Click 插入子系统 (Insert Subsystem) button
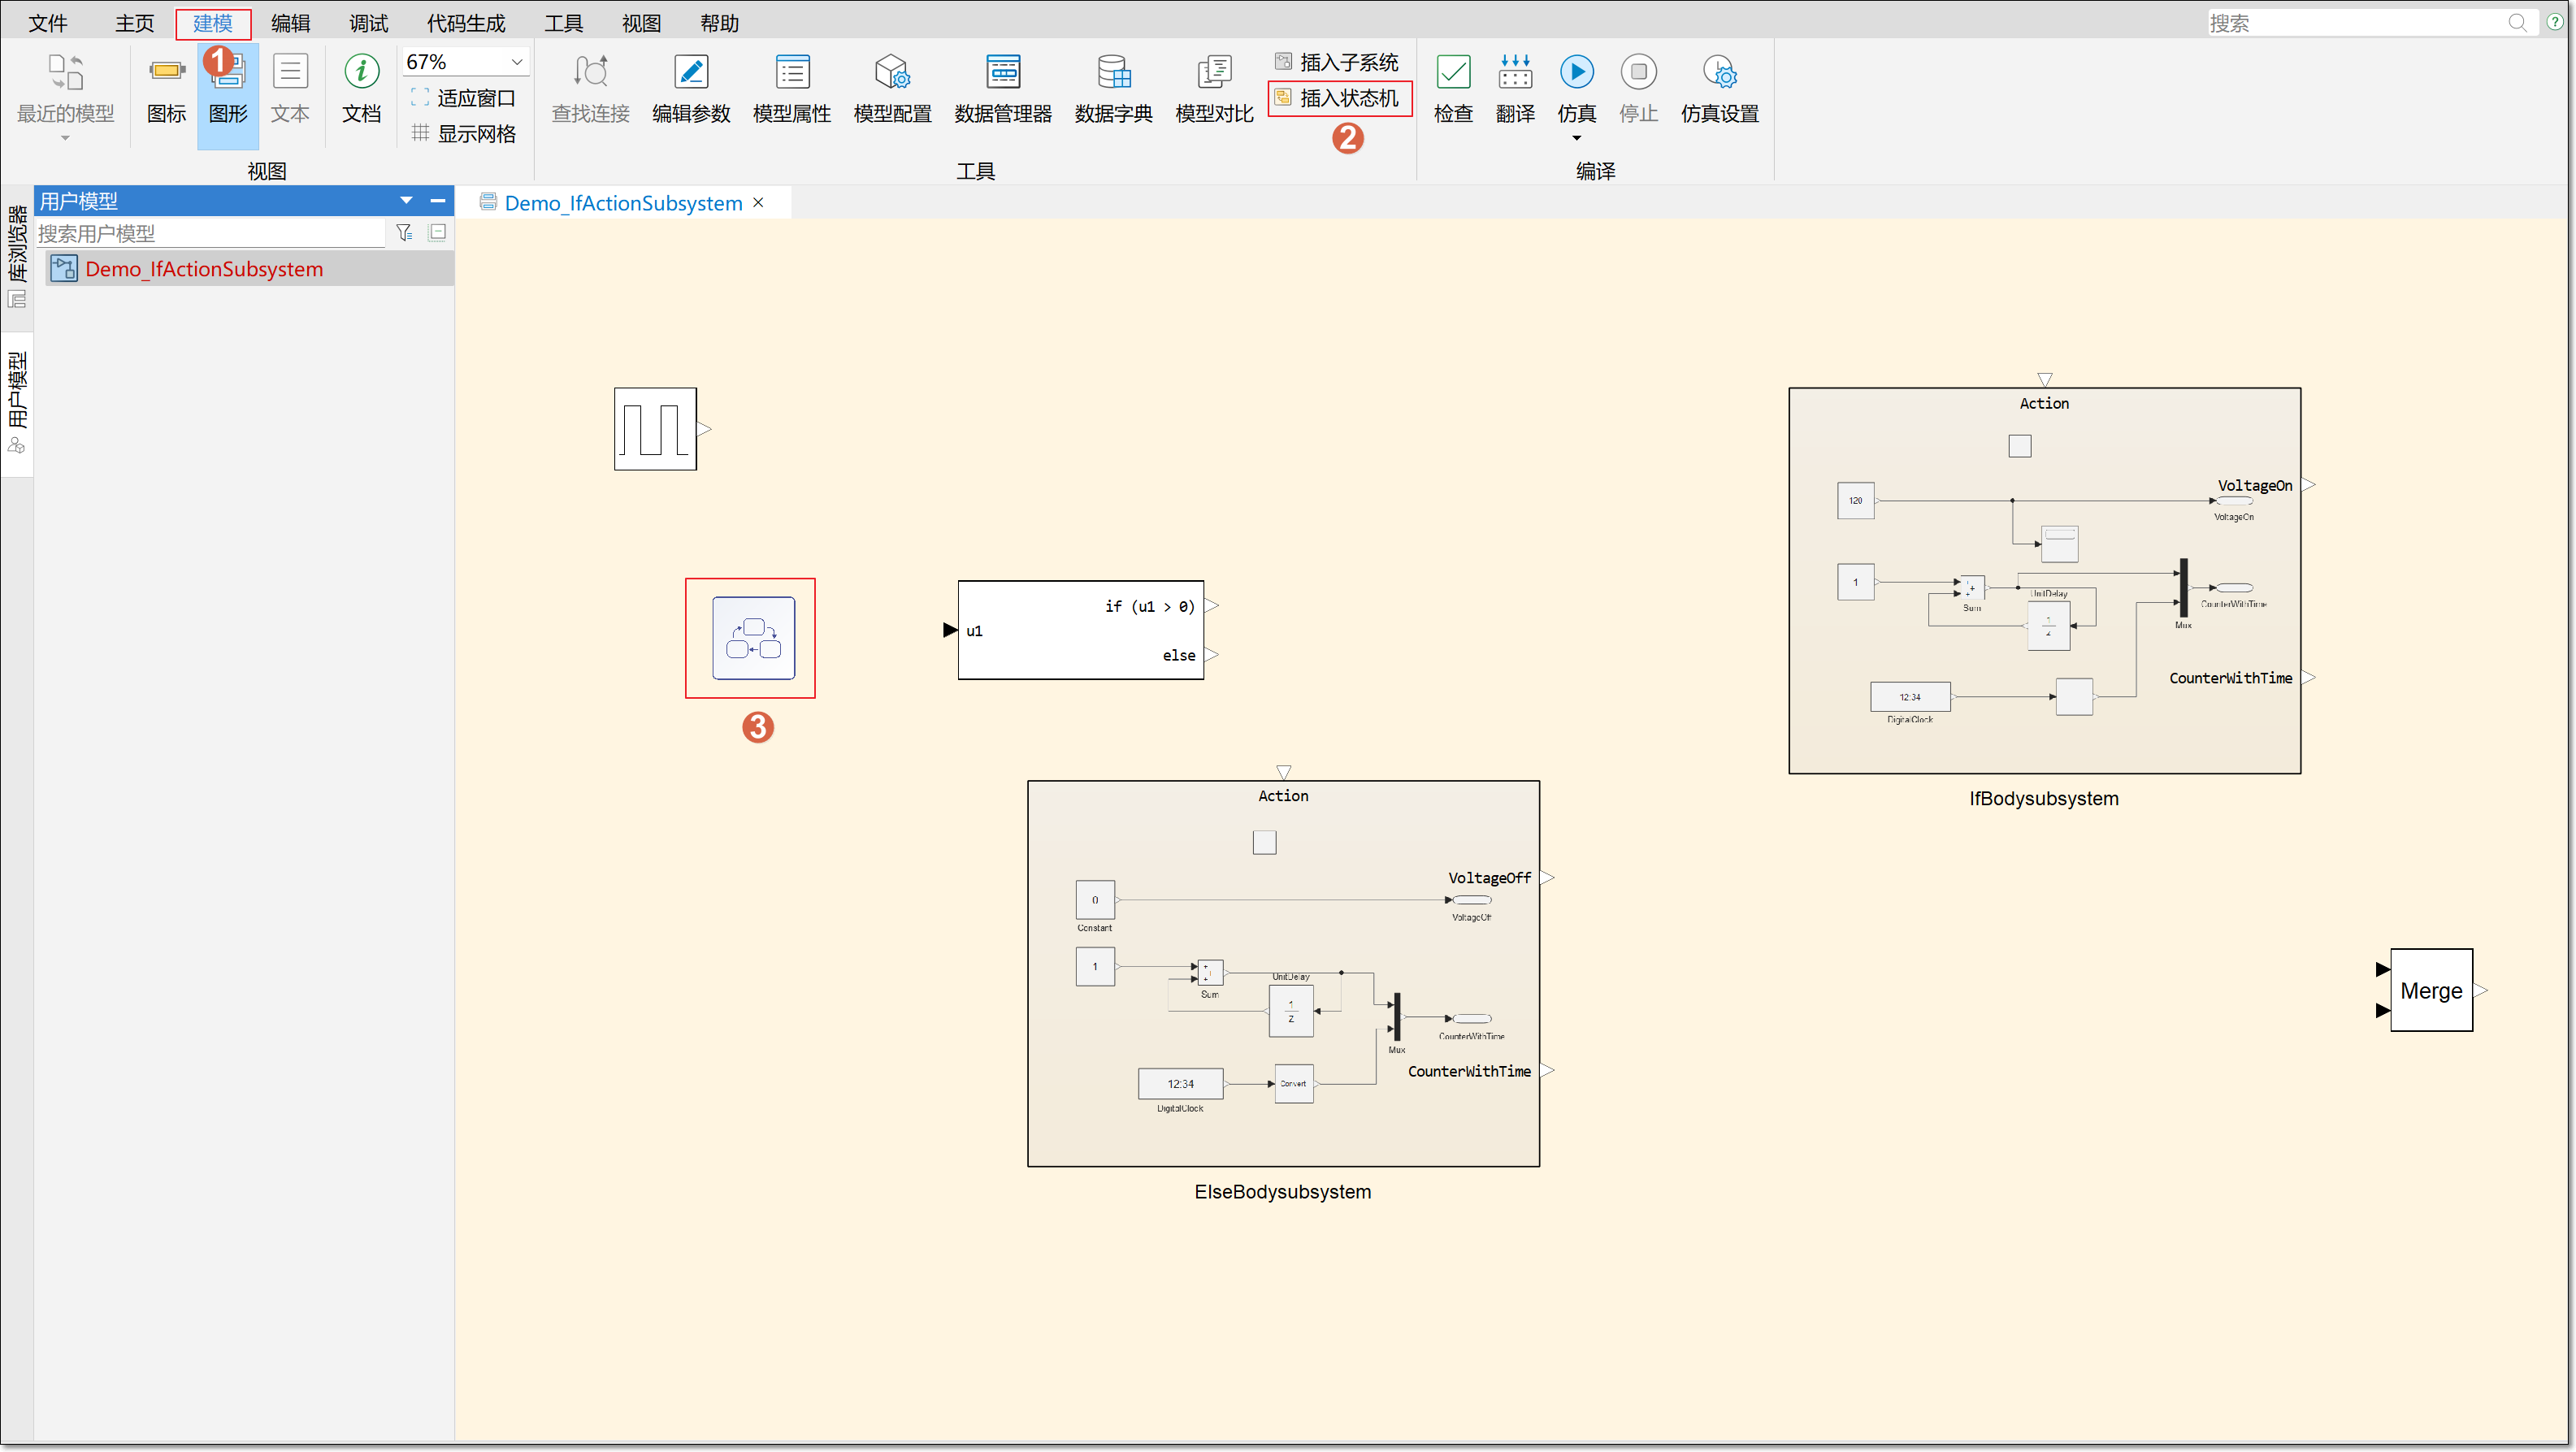The width and height of the screenshot is (2576, 1452). point(1336,62)
